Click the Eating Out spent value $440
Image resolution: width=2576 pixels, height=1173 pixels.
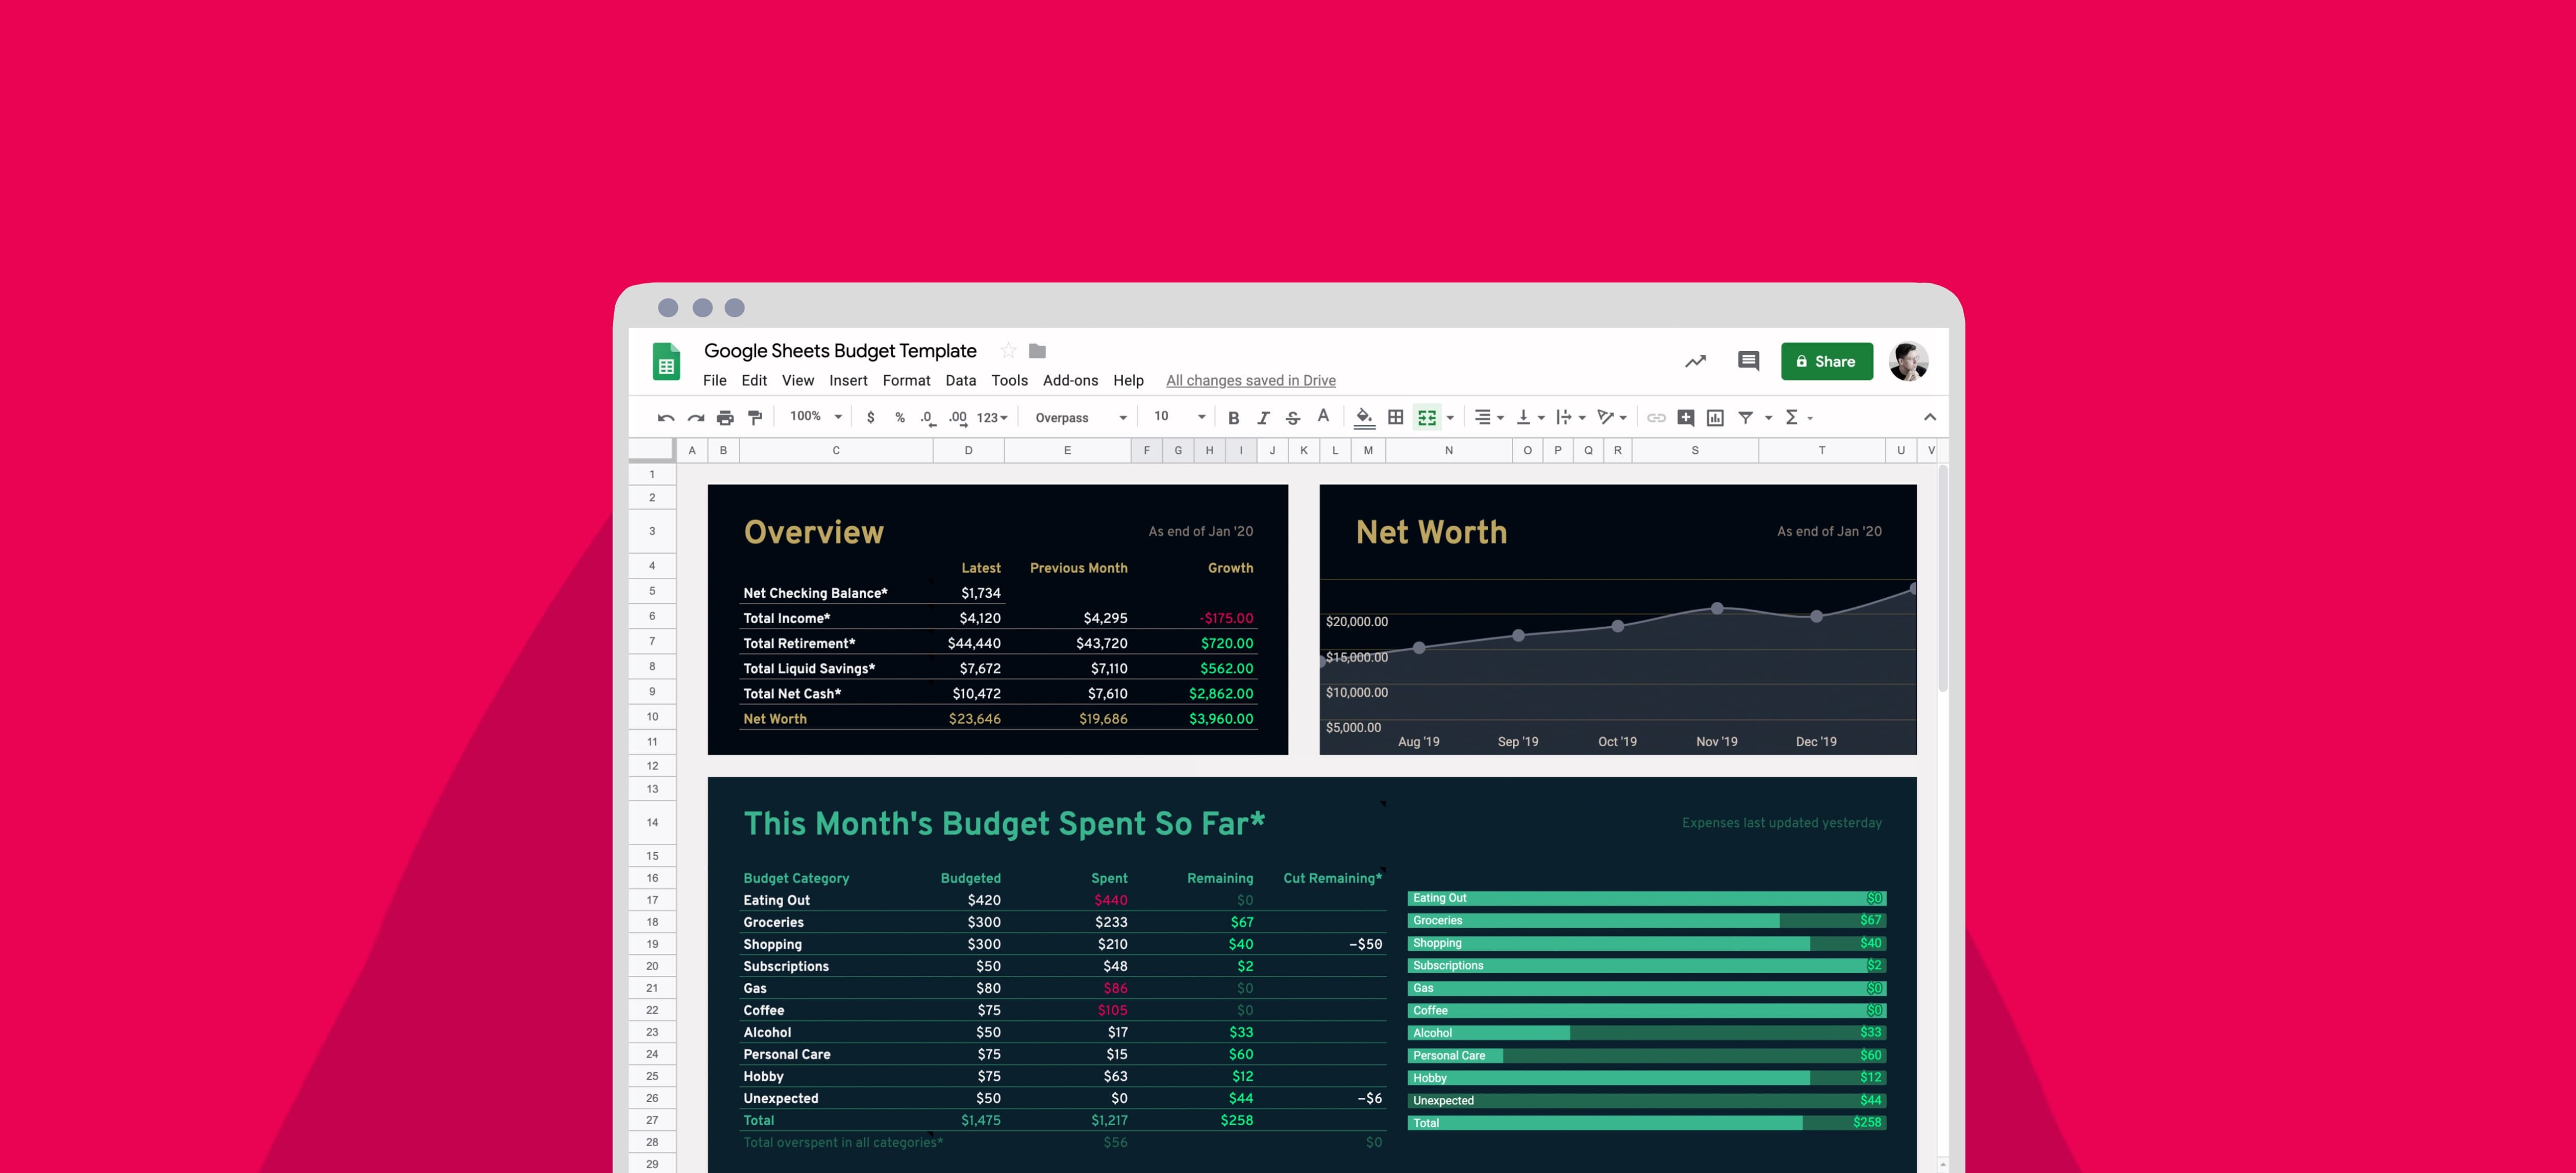[1111, 901]
